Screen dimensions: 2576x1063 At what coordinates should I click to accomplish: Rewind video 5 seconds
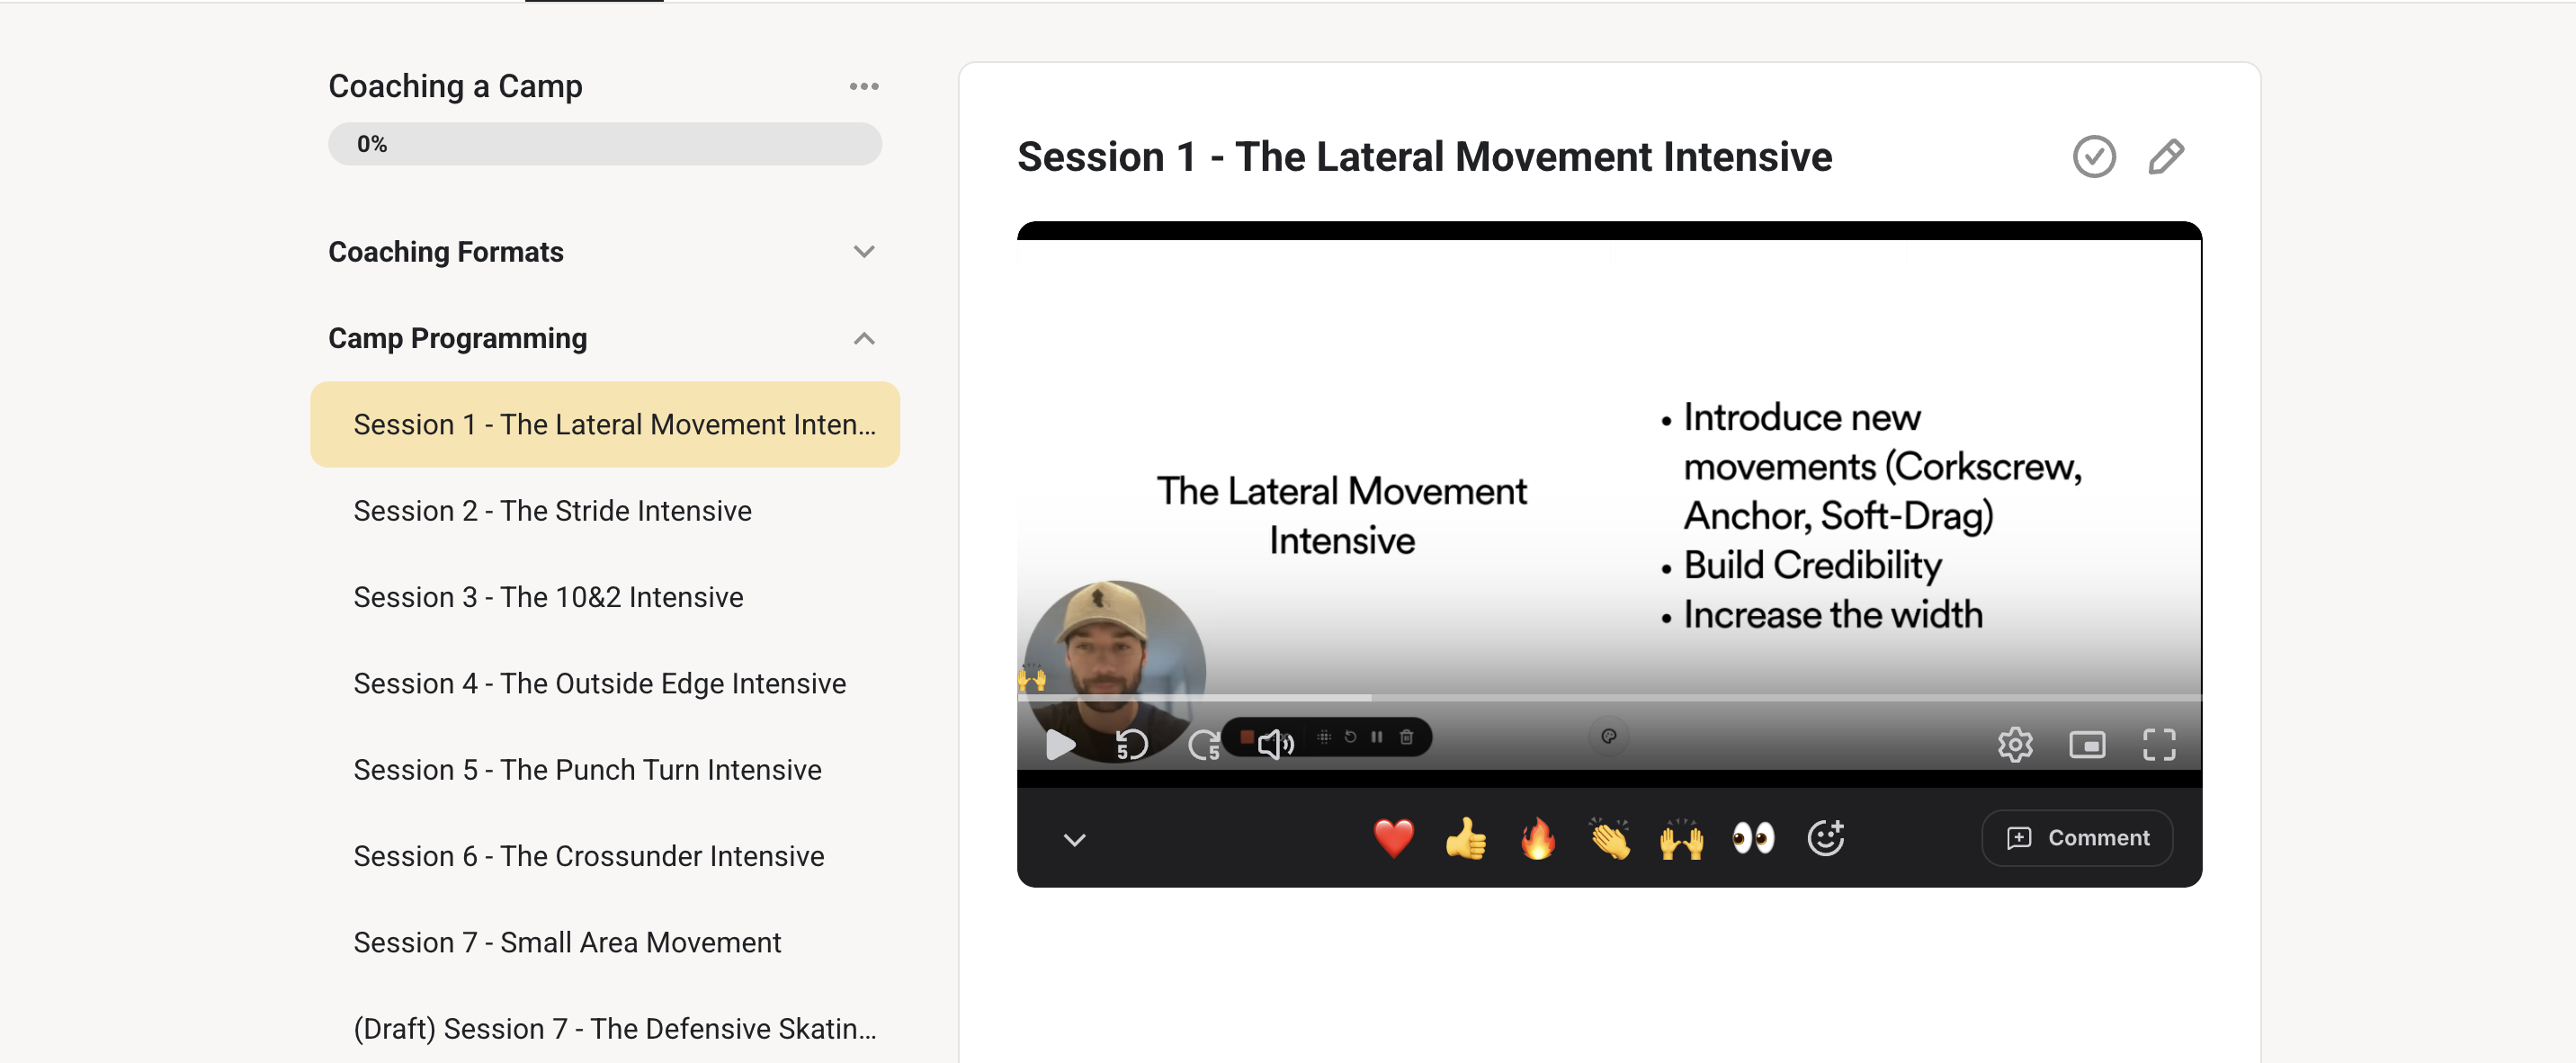1131,744
